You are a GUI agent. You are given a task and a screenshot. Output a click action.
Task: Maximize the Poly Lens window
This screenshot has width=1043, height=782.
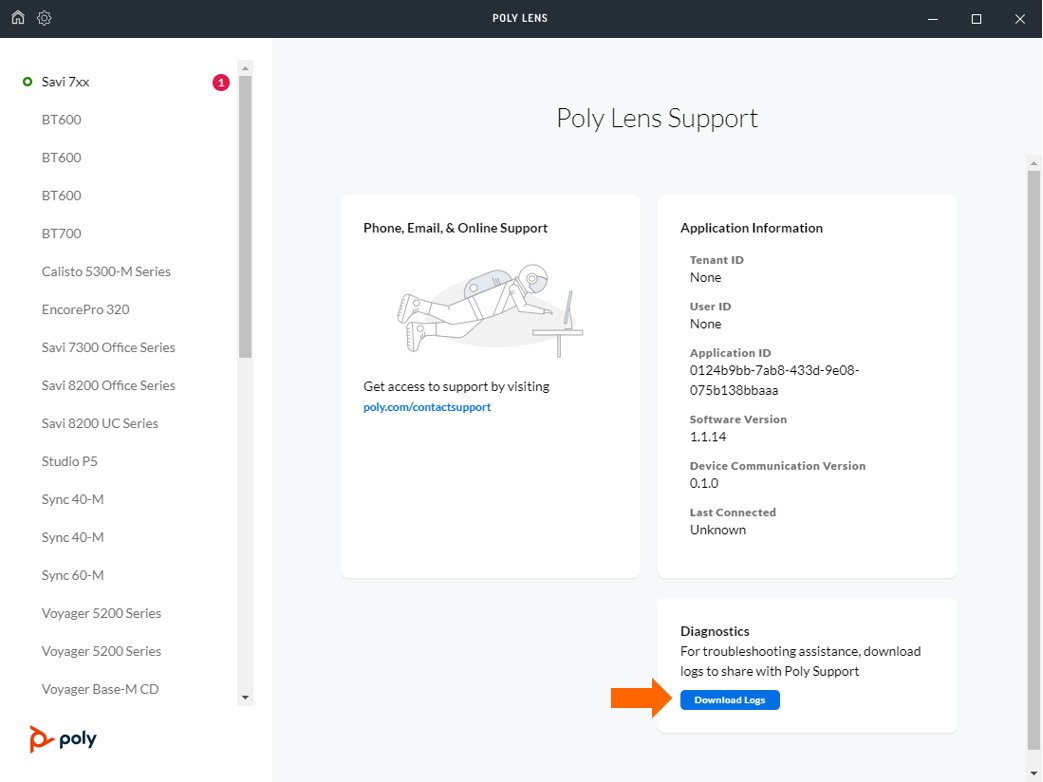tap(976, 19)
